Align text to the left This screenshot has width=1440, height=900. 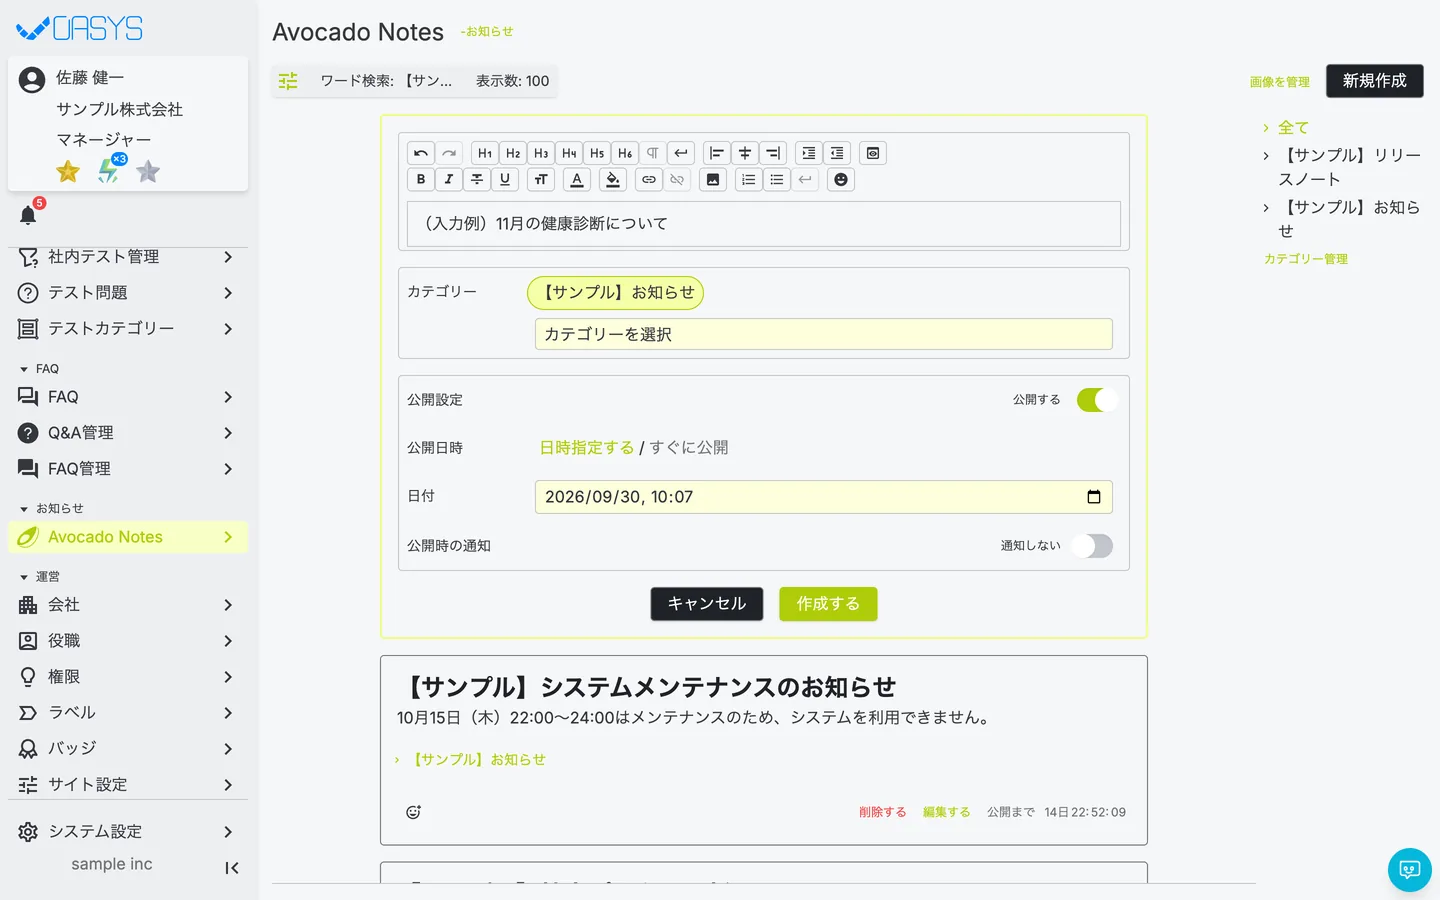pyautogui.click(x=717, y=153)
